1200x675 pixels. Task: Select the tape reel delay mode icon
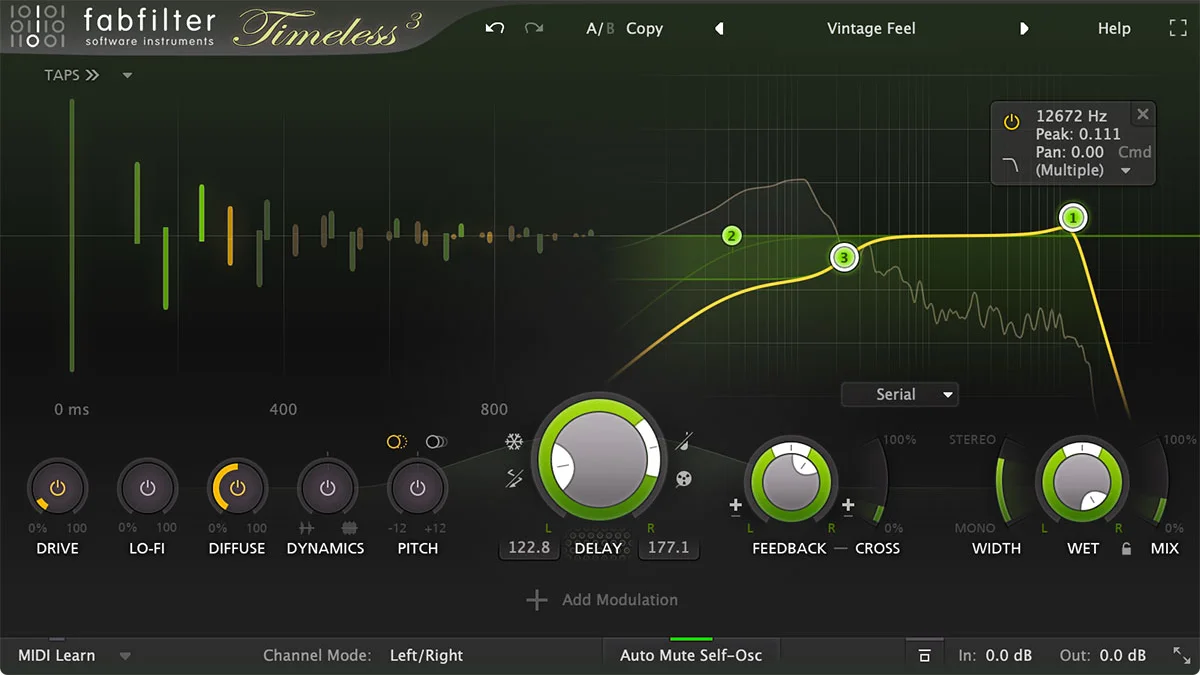tap(684, 478)
